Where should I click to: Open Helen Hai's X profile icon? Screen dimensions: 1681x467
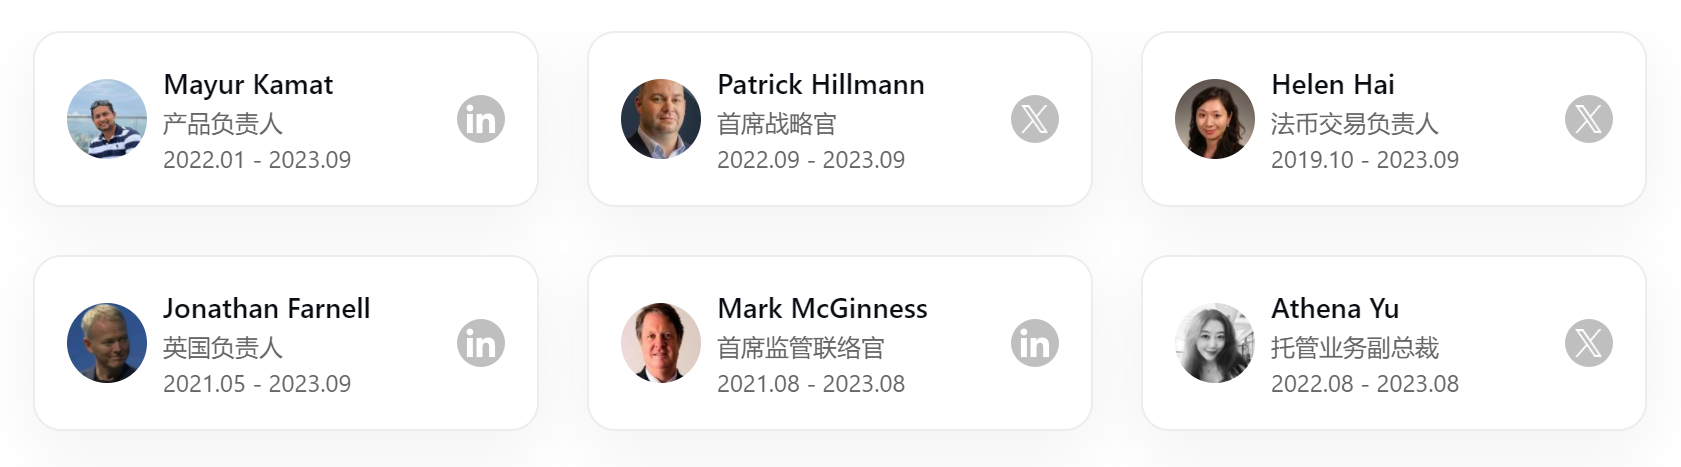click(x=1589, y=120)
